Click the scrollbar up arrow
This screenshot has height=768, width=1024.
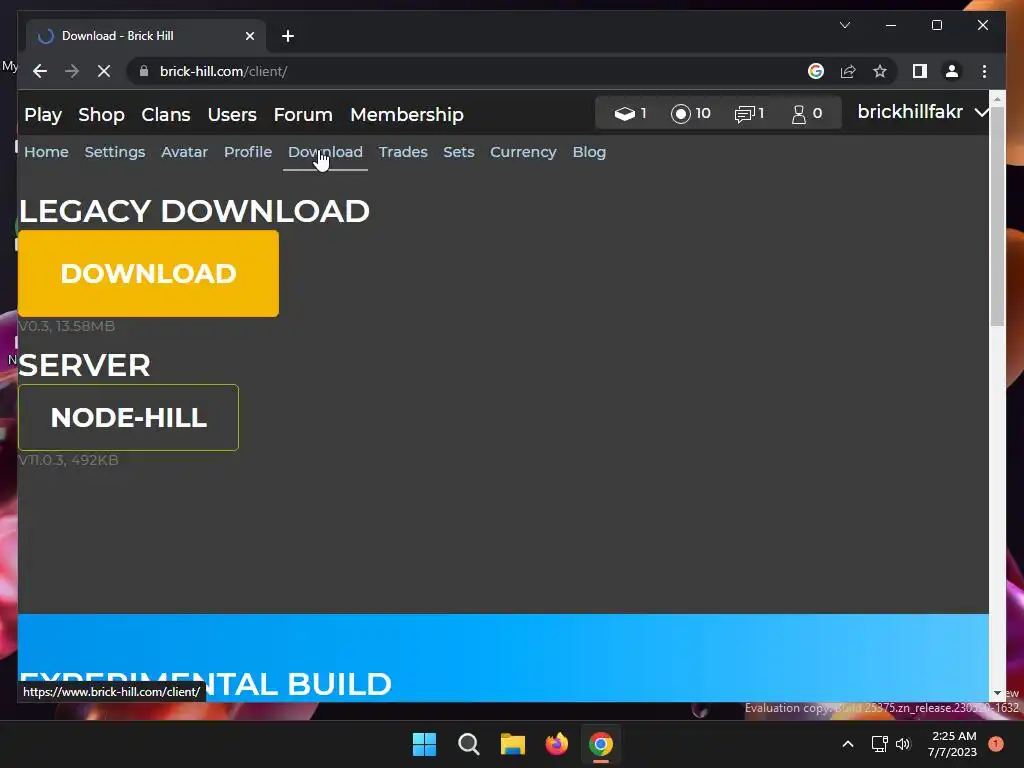point(997,98)
